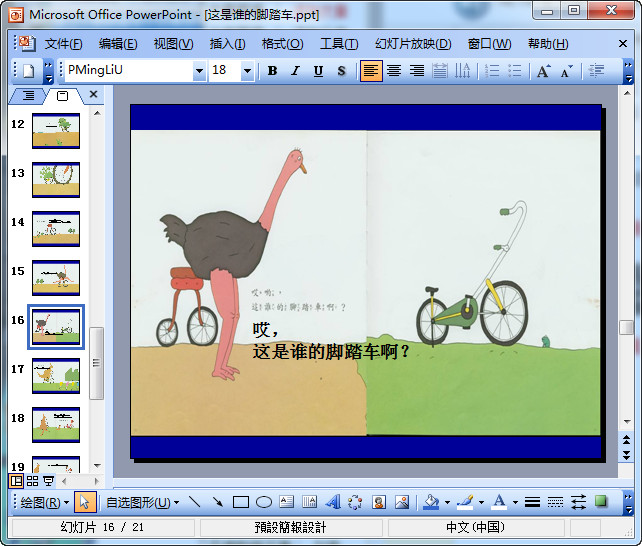Open the line color dropdown arrow

(x=482, y=502)
